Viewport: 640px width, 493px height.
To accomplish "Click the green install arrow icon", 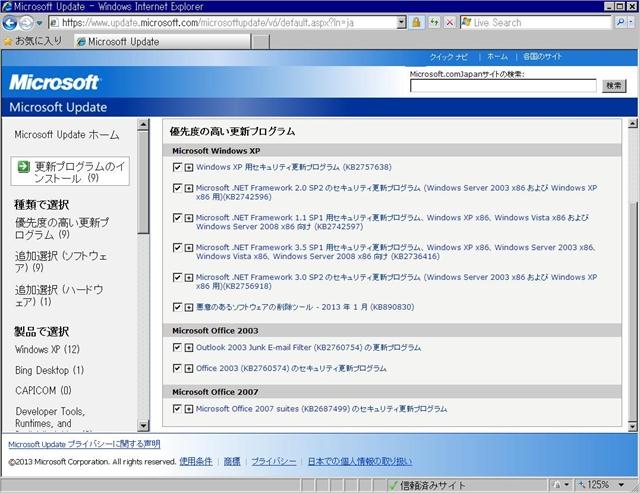I will [23, 167].
